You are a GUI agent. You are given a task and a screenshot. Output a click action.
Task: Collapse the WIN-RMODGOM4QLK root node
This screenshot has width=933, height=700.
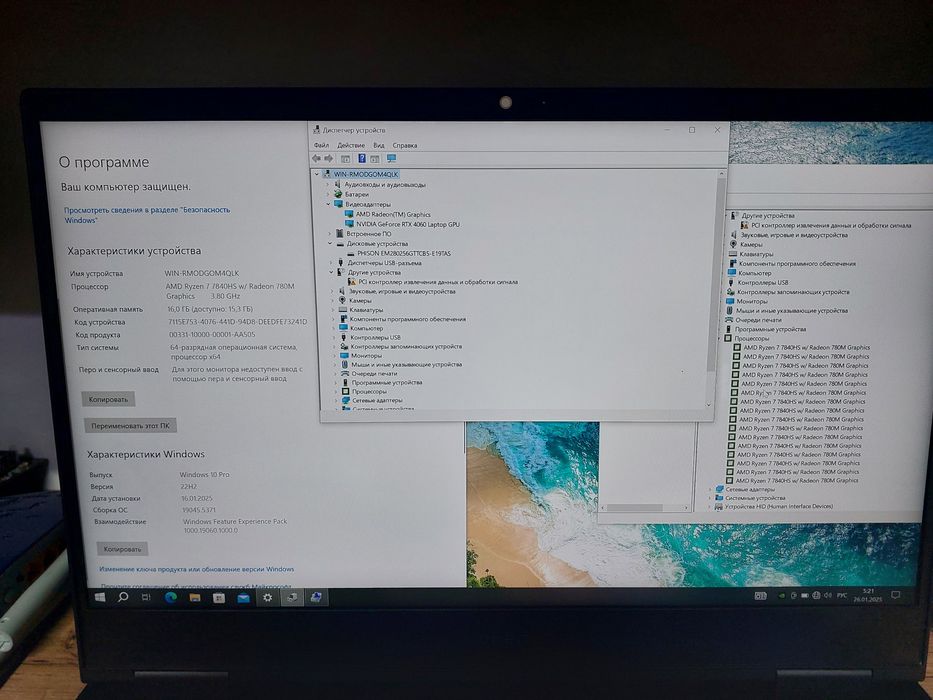click(x=317, y=174)
